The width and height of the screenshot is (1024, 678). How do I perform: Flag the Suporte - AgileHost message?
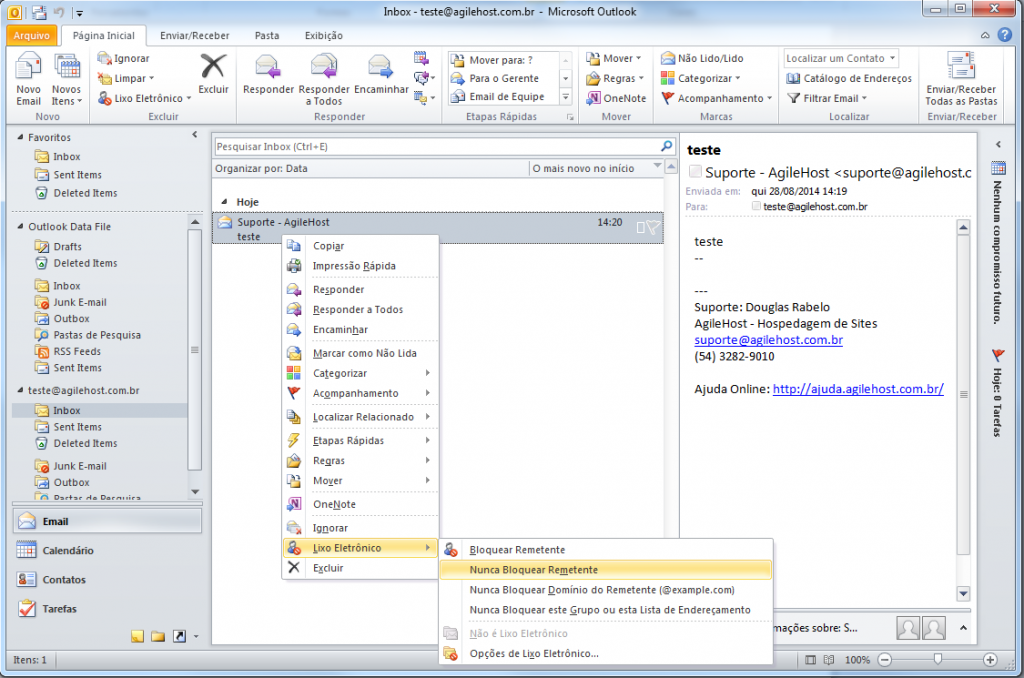[653, 227]
